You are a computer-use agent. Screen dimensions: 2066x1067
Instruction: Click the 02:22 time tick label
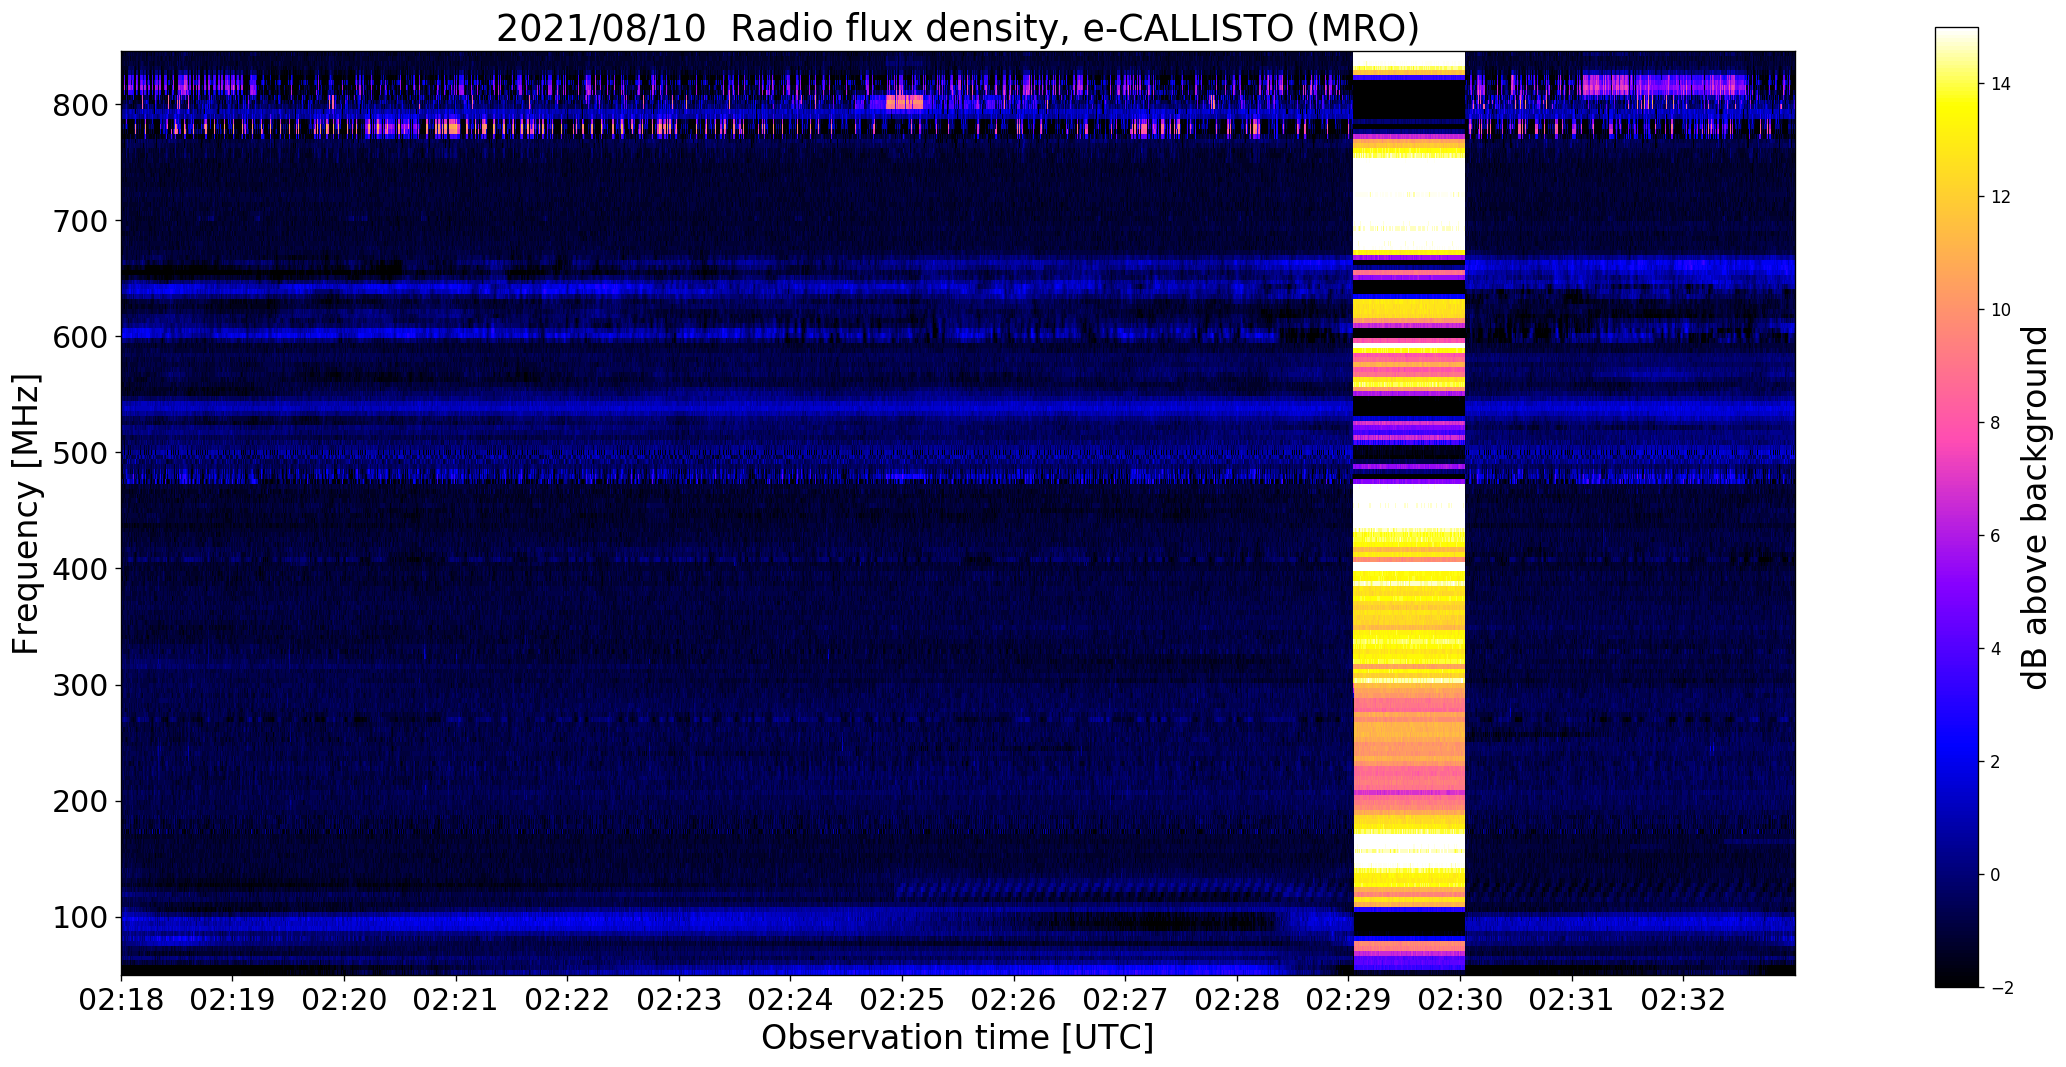pyautogui.click(x=568, y=1000)
